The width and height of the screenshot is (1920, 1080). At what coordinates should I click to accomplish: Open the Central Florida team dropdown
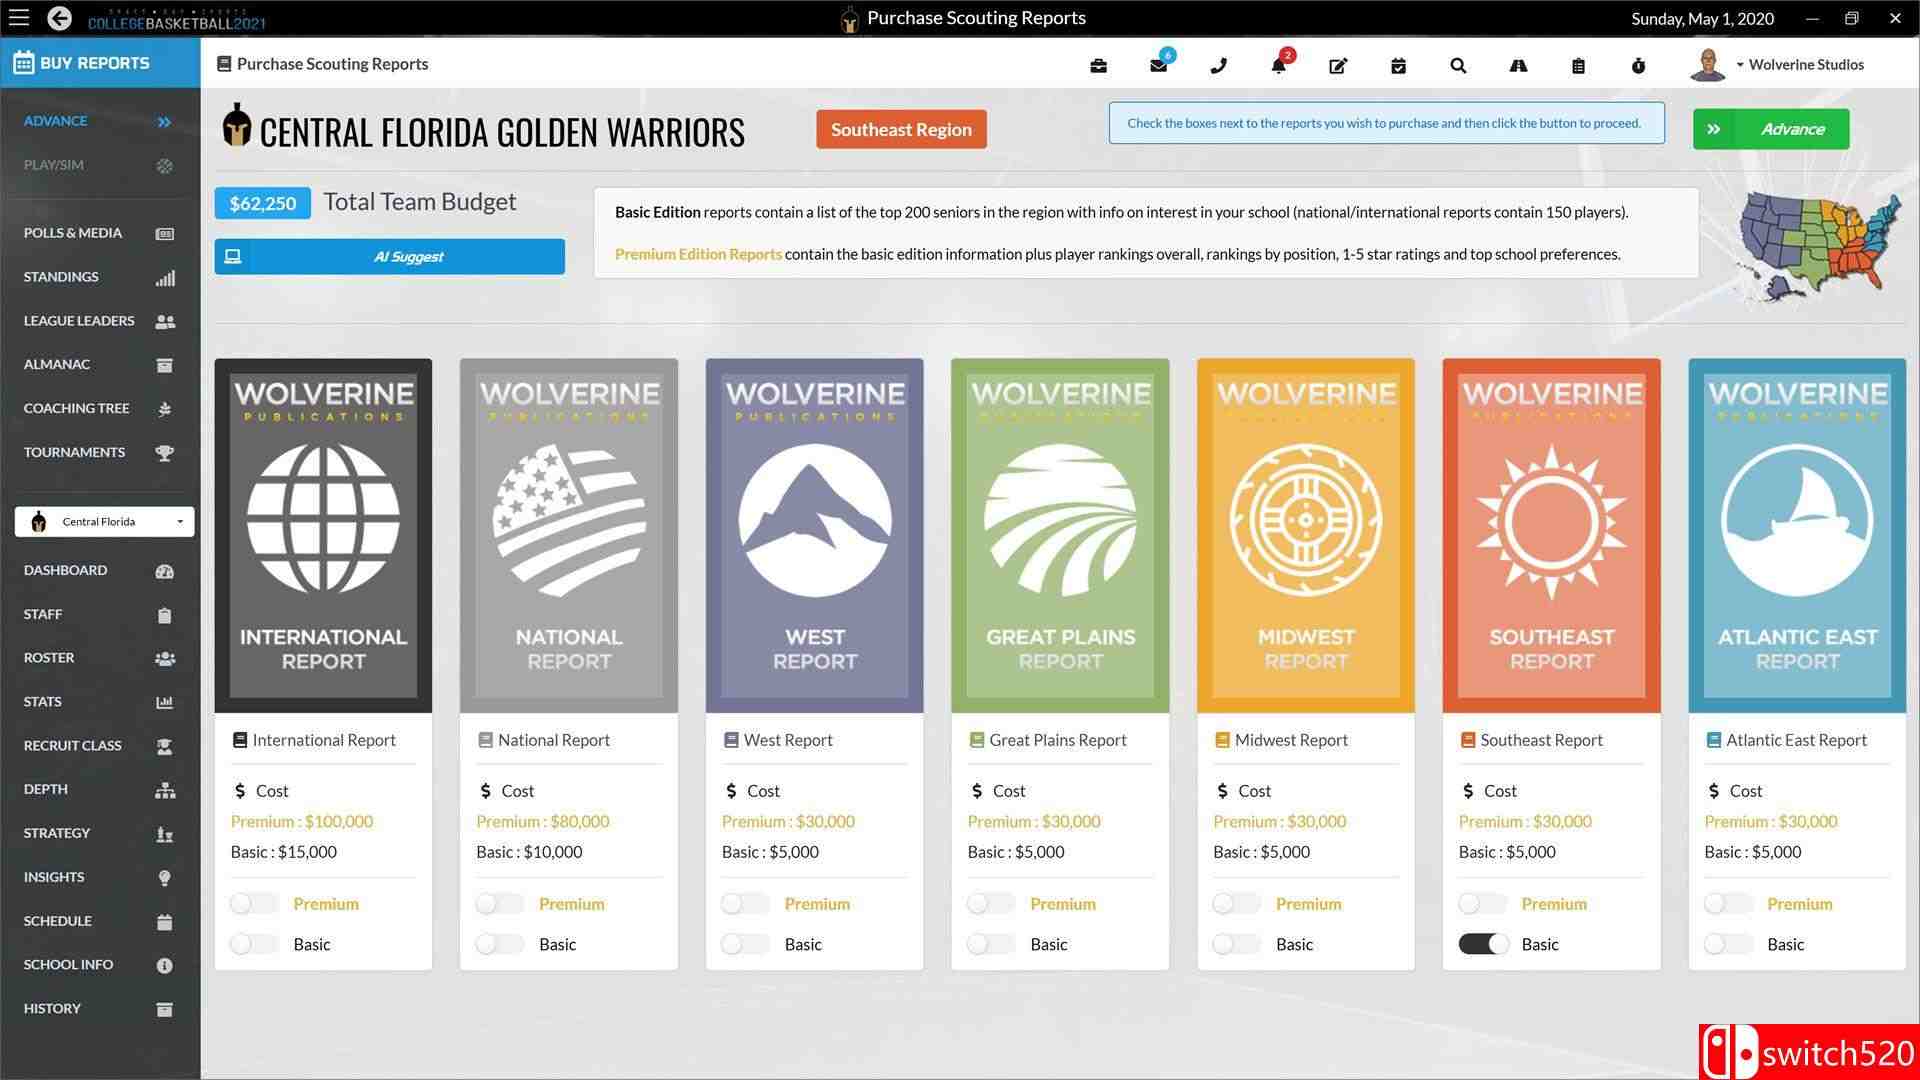click(x=104, y=521)
